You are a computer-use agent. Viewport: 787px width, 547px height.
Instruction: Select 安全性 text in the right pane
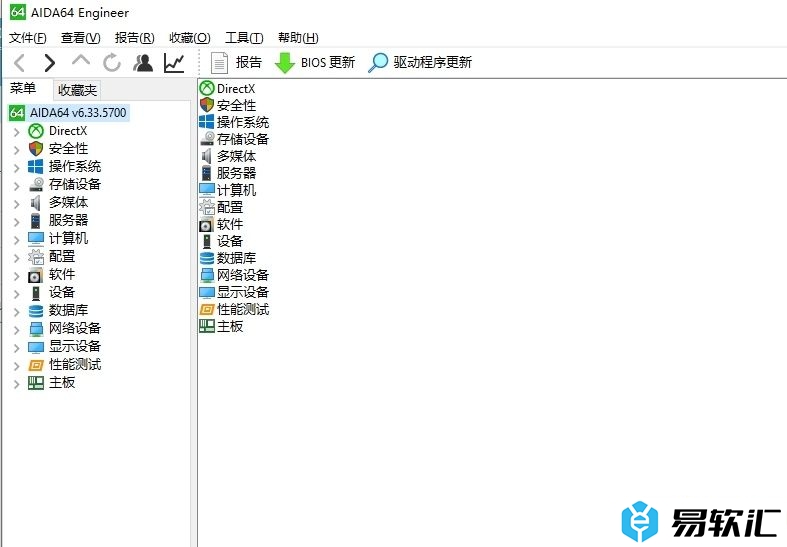(236, 105)
